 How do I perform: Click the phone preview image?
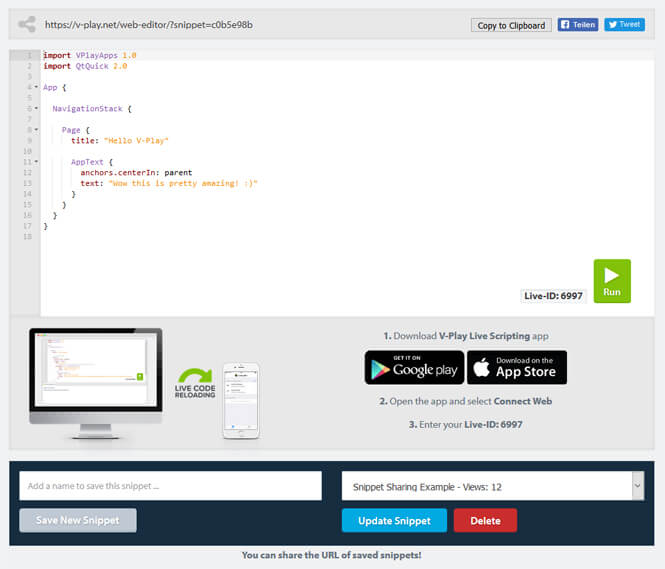click(x=241, y=401)
